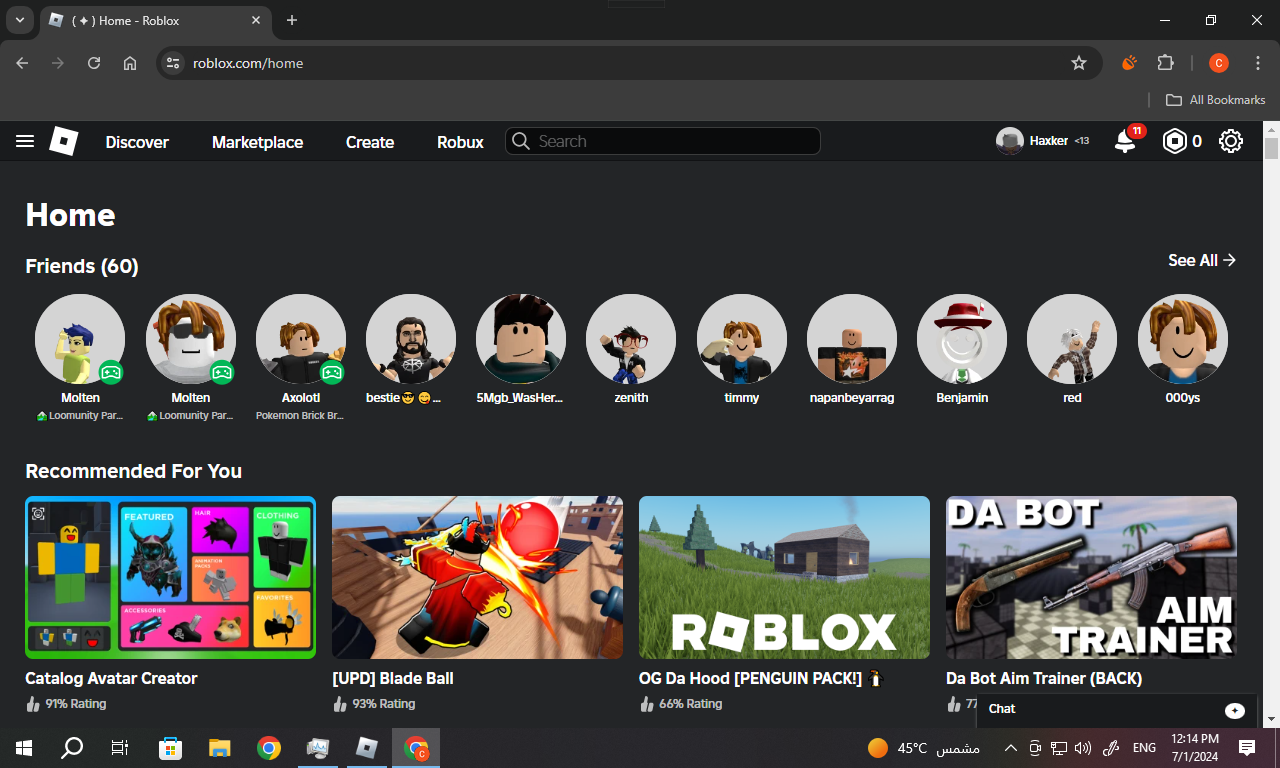1280x768 pixels.
Task: Open the Discover page
Action: tap(137, 142)
